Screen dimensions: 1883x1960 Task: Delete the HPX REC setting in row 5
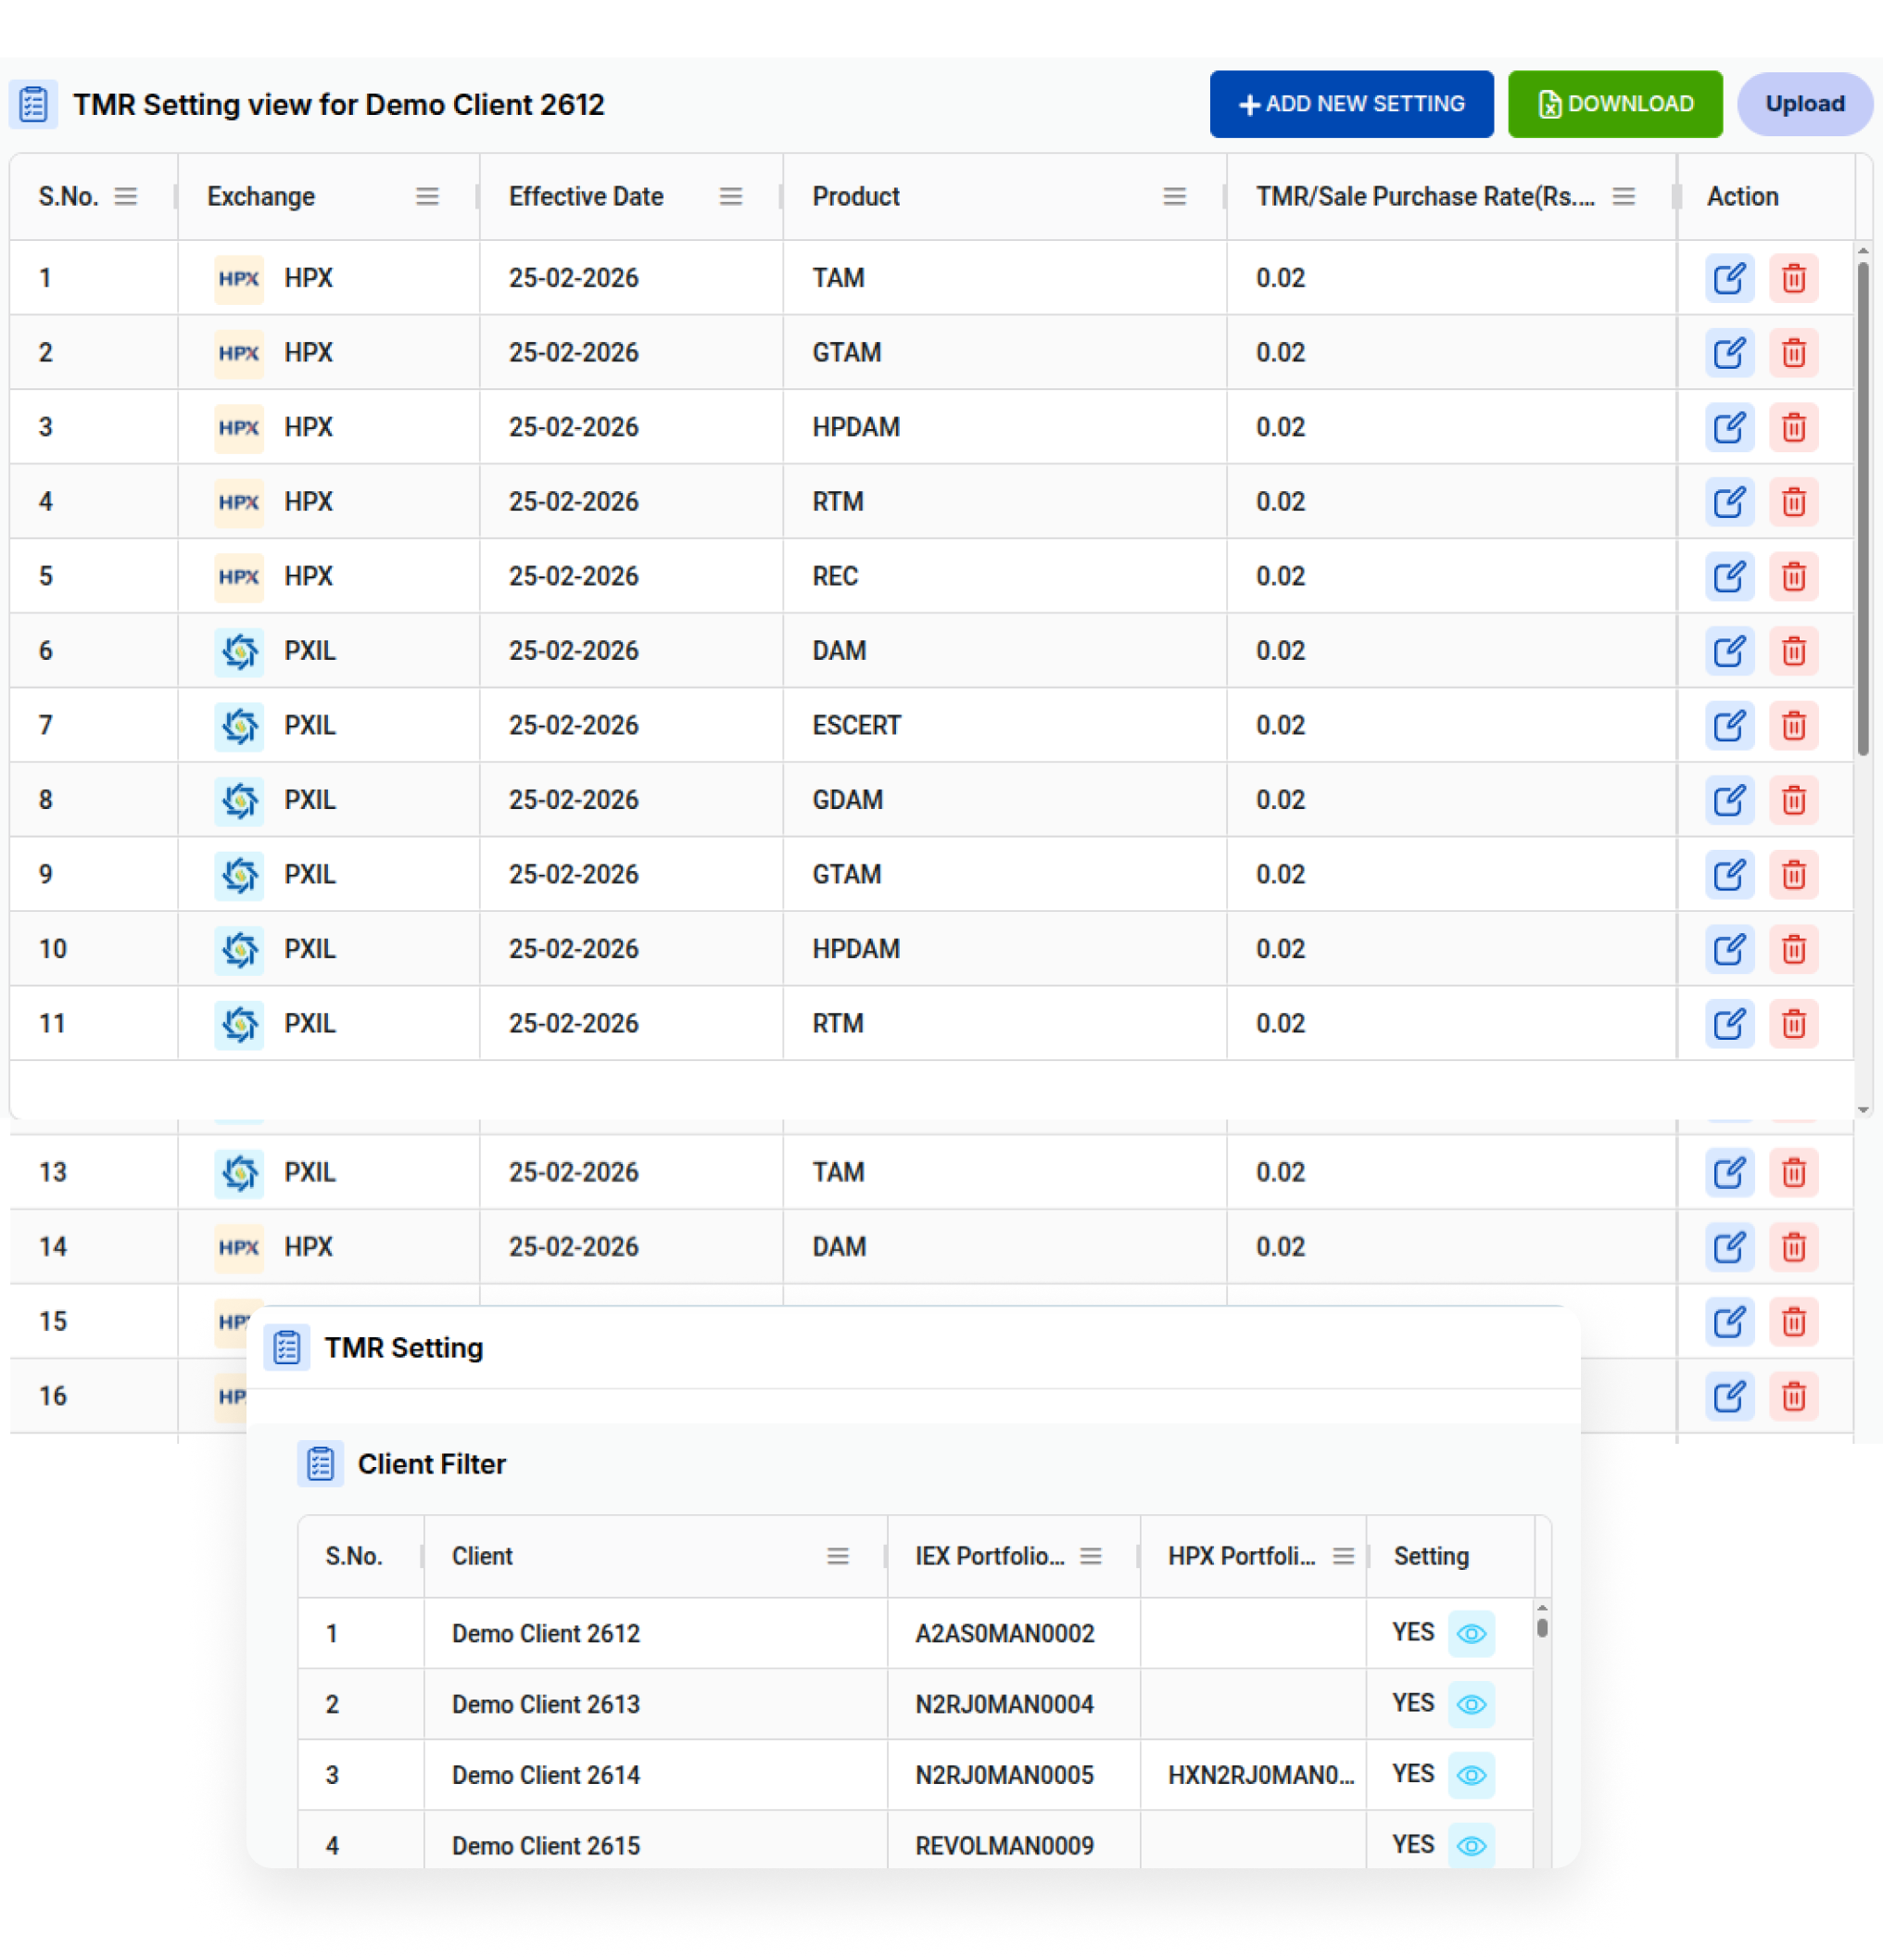[x=1793, y=576]
